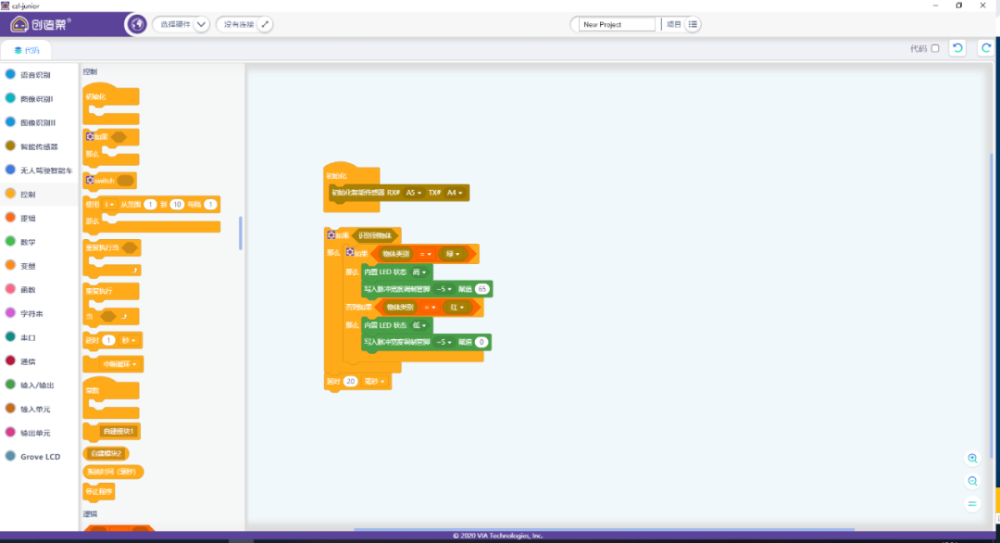Reset workspace zoom with the equals icon
This screenshot has width=1000, height=543.
[x=972, y=503]
